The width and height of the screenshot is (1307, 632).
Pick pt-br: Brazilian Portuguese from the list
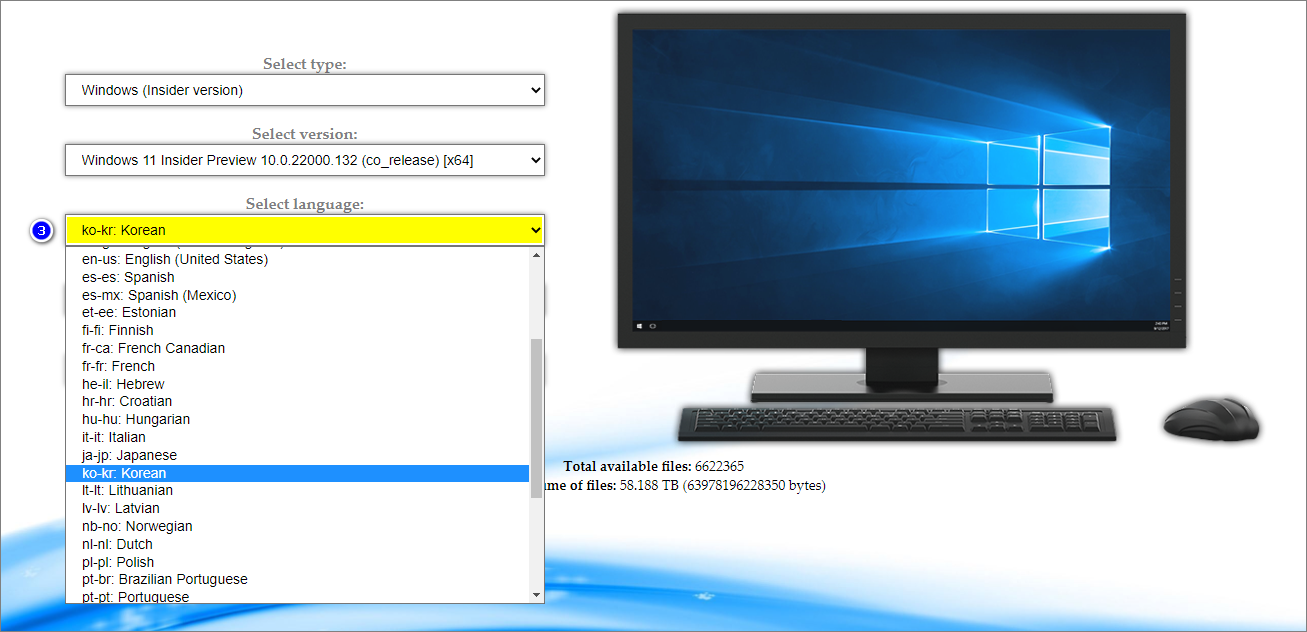pos(297,579)
